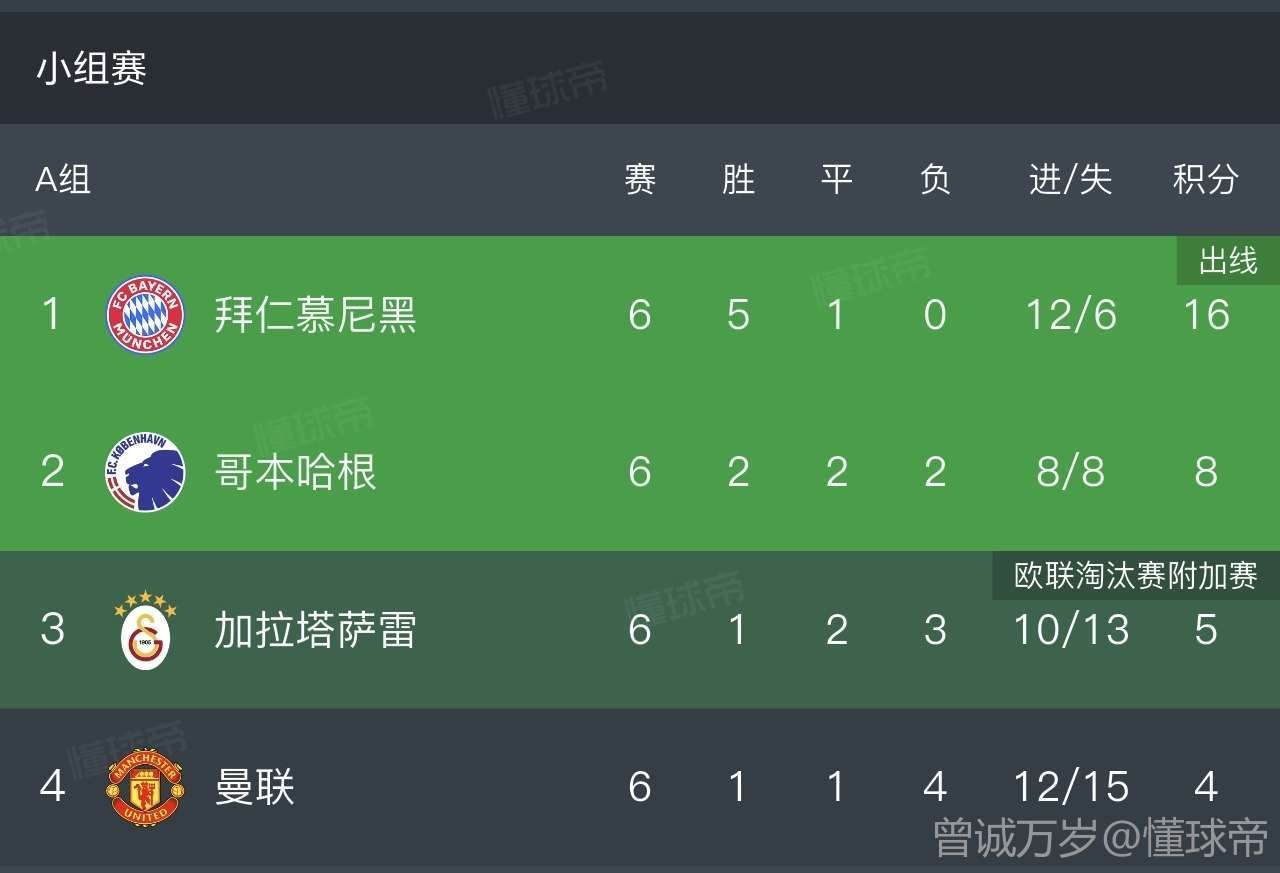Select the 曼联 team name
The height and width of the screenshot is (873, 1280).
[x=255, y=787]
